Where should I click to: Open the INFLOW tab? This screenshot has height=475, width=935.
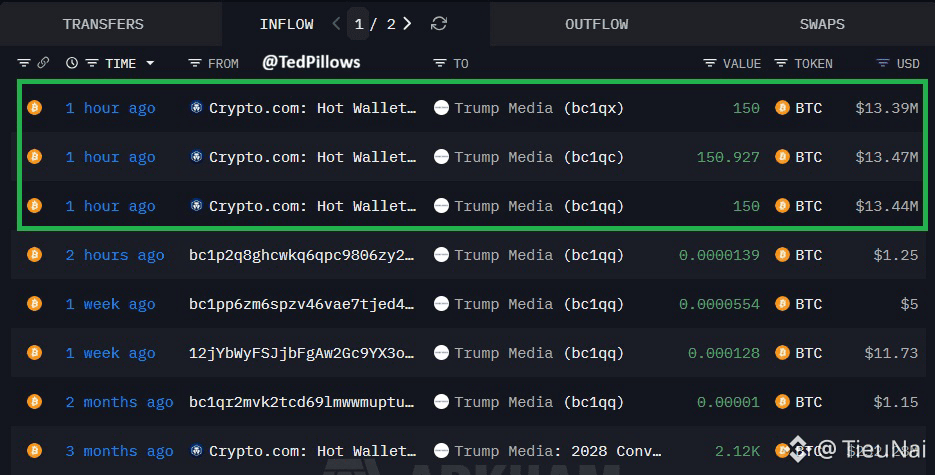pyautogui.click(x=286, y=24)
